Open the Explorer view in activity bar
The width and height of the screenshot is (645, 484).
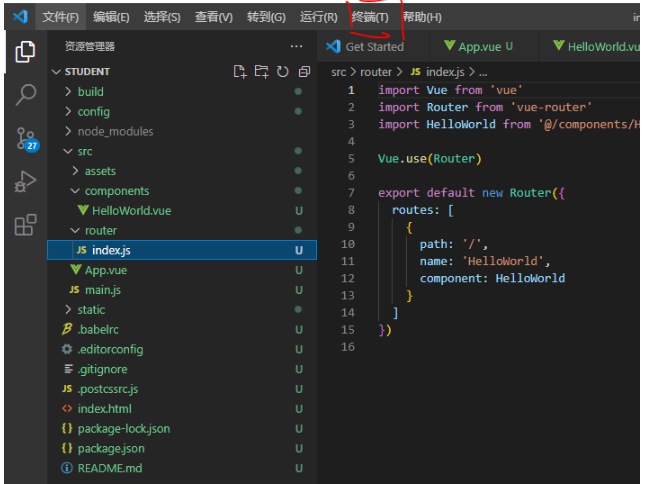(x=26, y=52)
